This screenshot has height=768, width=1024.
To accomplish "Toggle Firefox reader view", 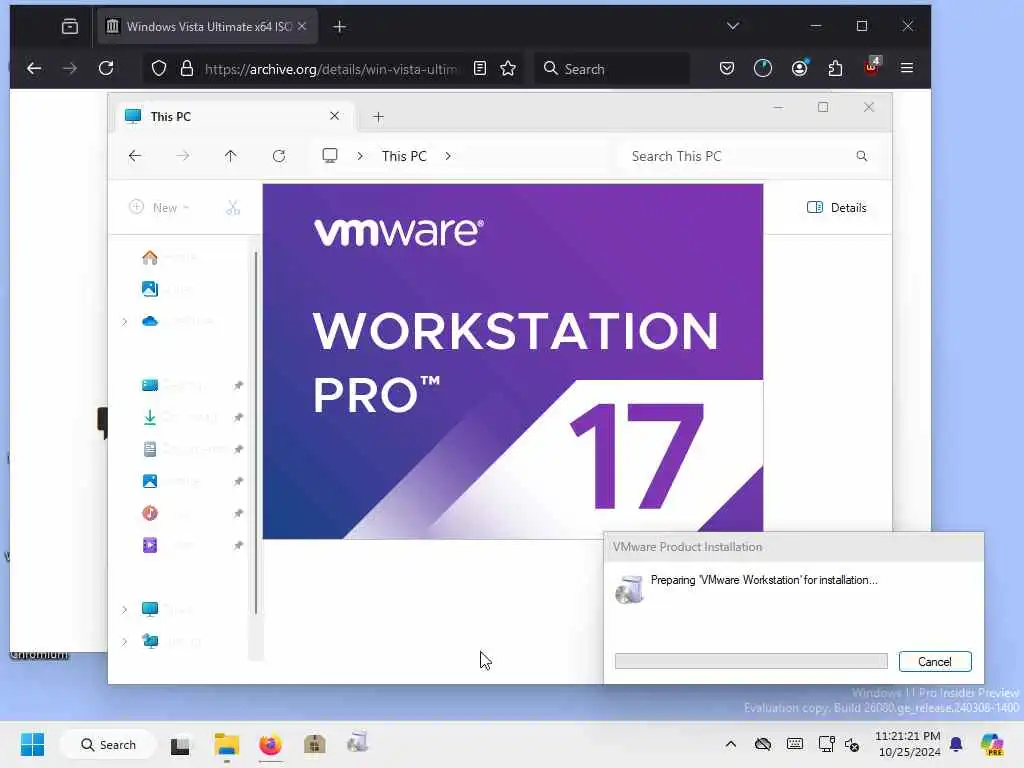I will (480, 68).
